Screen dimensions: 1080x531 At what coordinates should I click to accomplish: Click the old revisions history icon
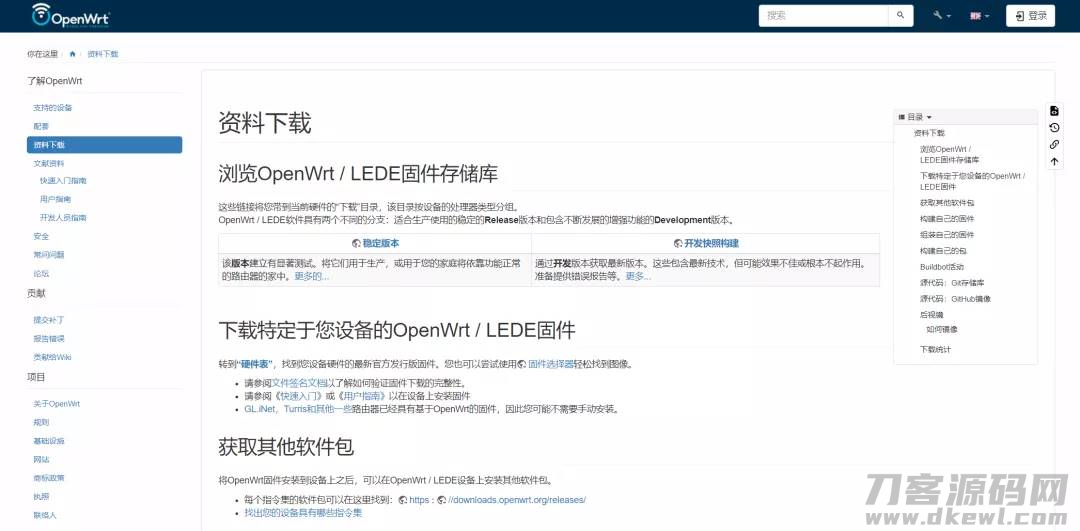point(1054,127)
